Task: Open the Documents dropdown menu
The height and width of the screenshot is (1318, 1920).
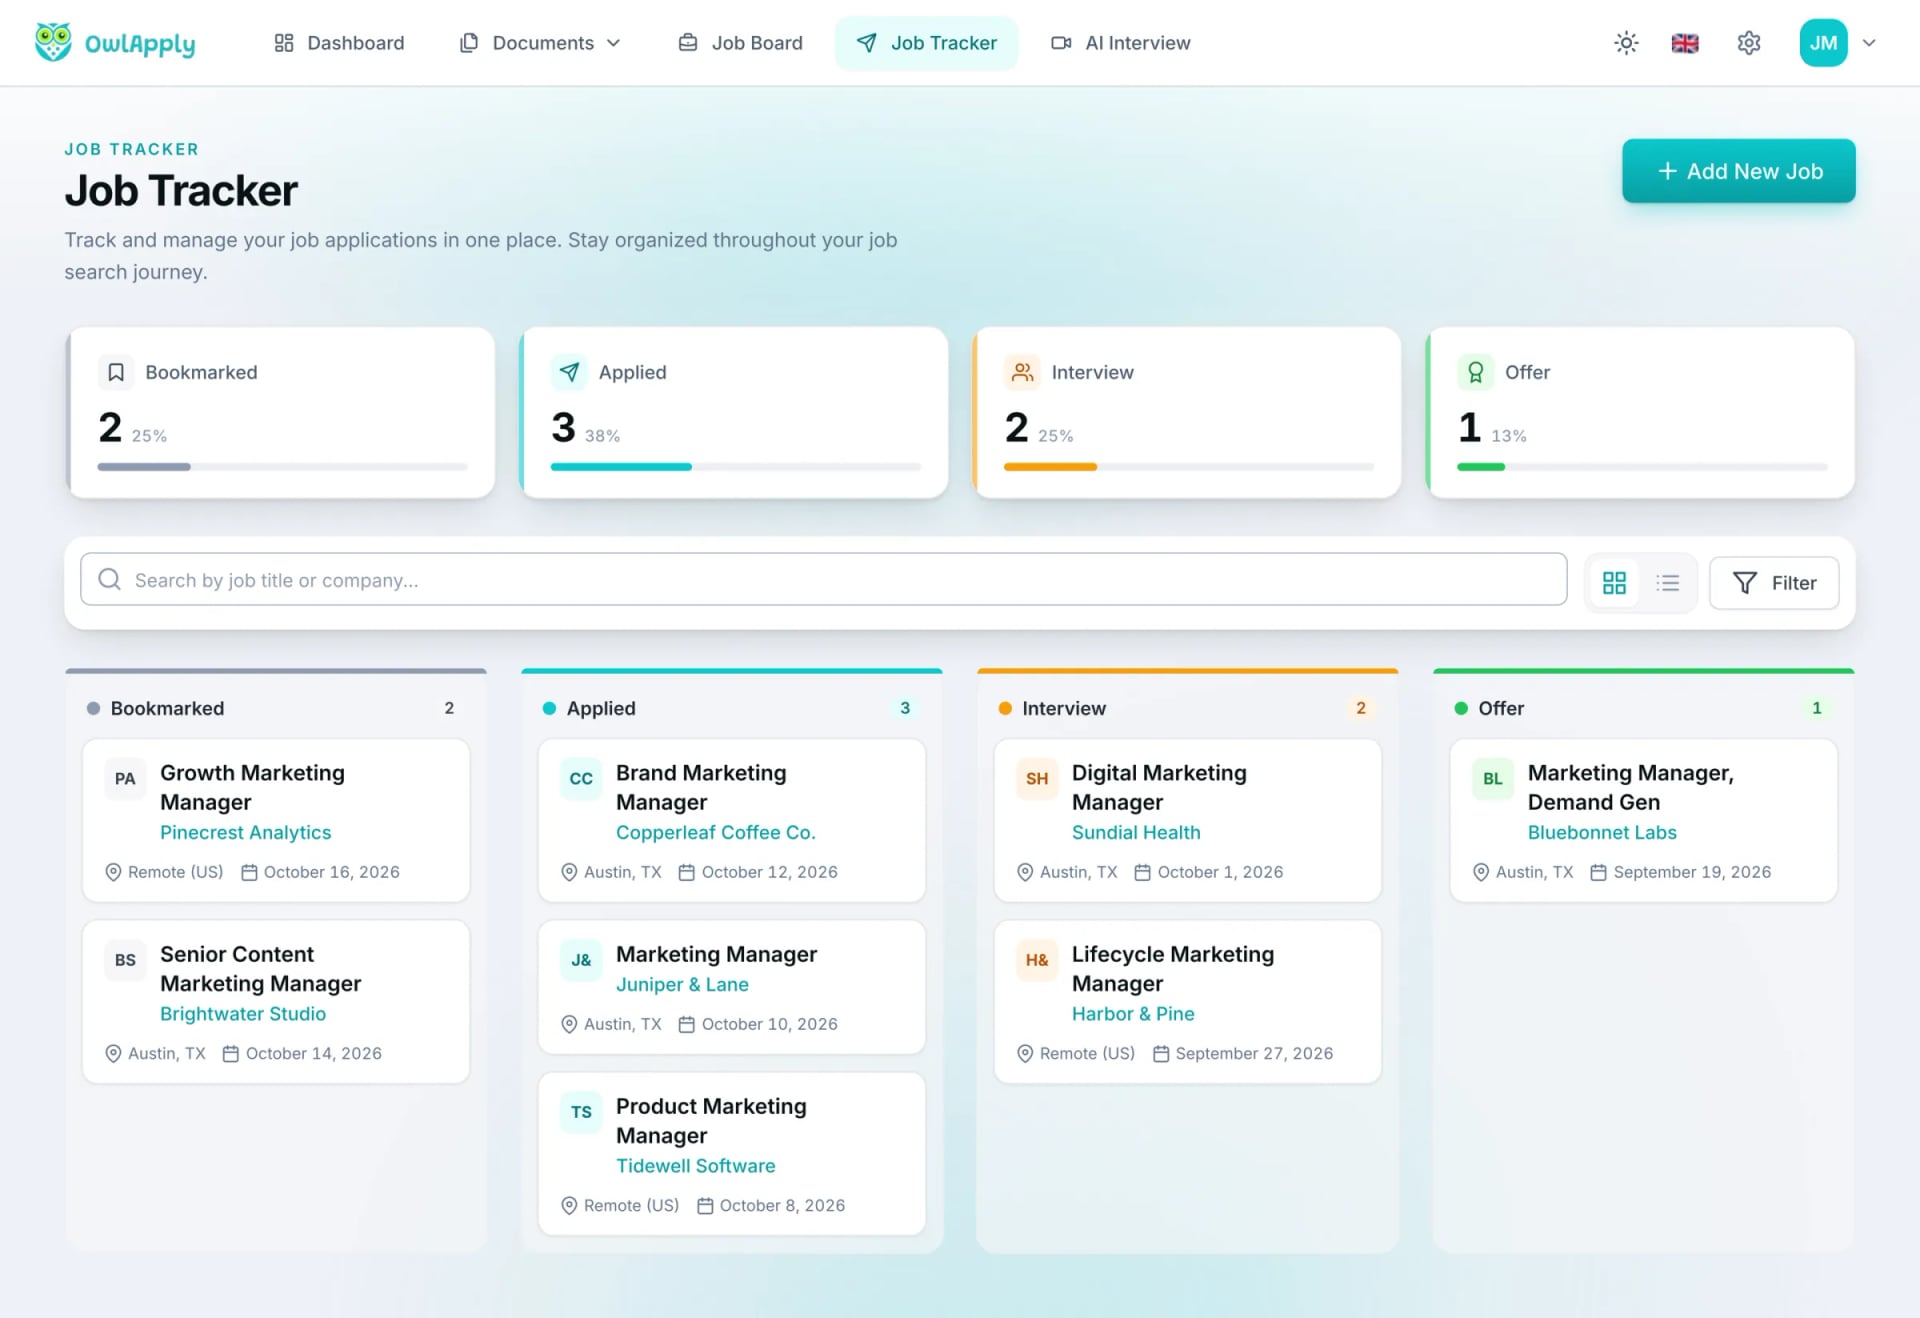Action: (541, 43)
